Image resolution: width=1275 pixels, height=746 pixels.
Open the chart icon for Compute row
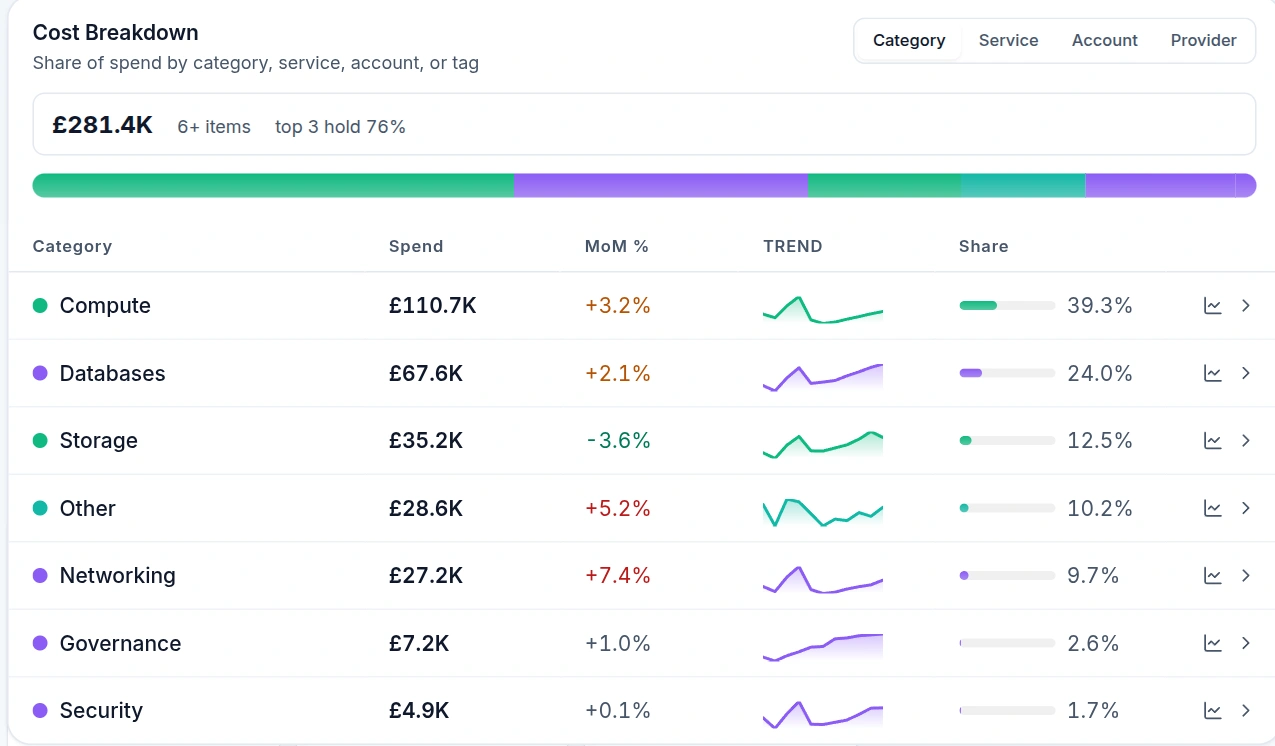click(1212, 306)
